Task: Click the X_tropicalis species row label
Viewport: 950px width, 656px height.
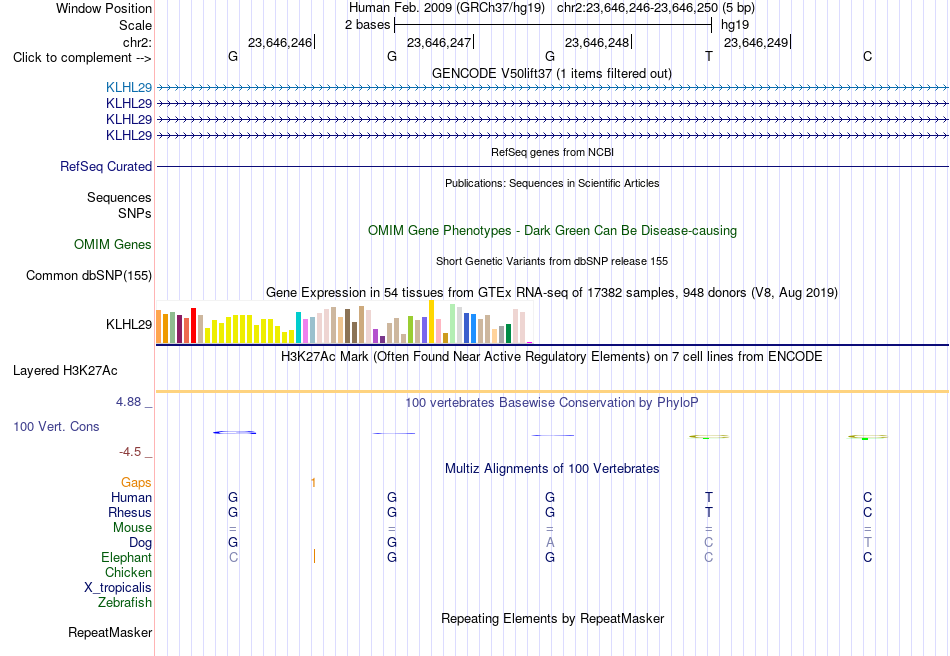Action: [x=118, y=588]
